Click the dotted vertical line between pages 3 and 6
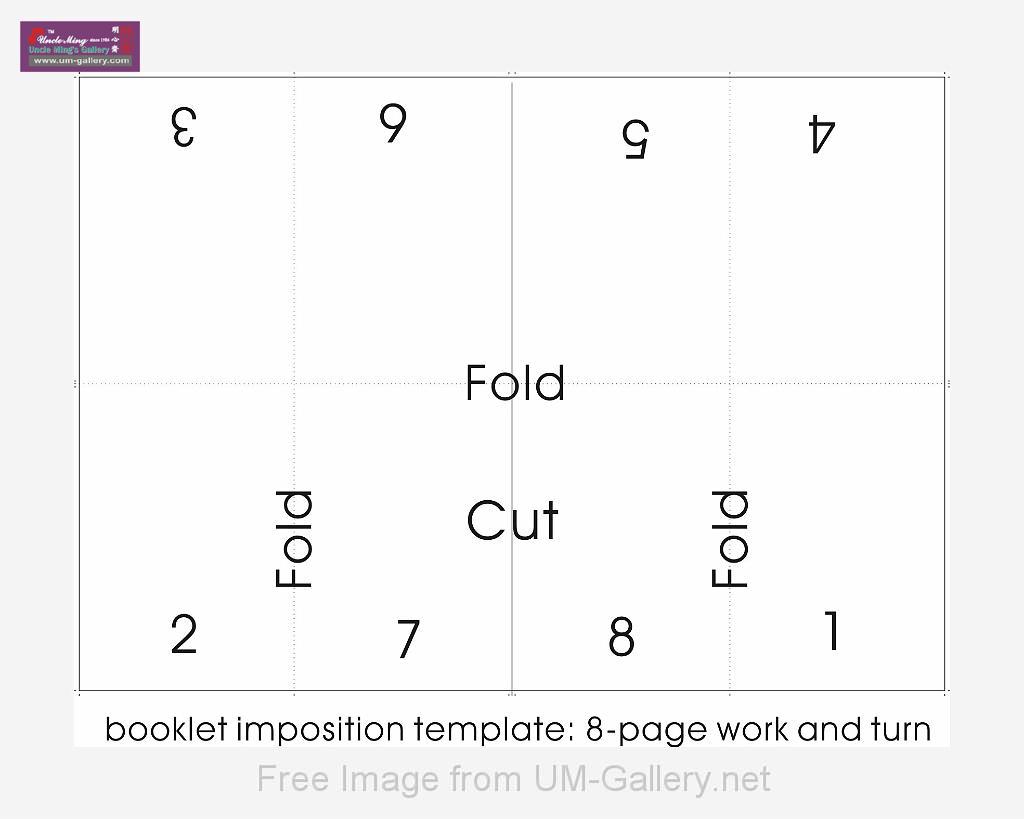This screenshot has width=1024, height=819. (294, 250)
